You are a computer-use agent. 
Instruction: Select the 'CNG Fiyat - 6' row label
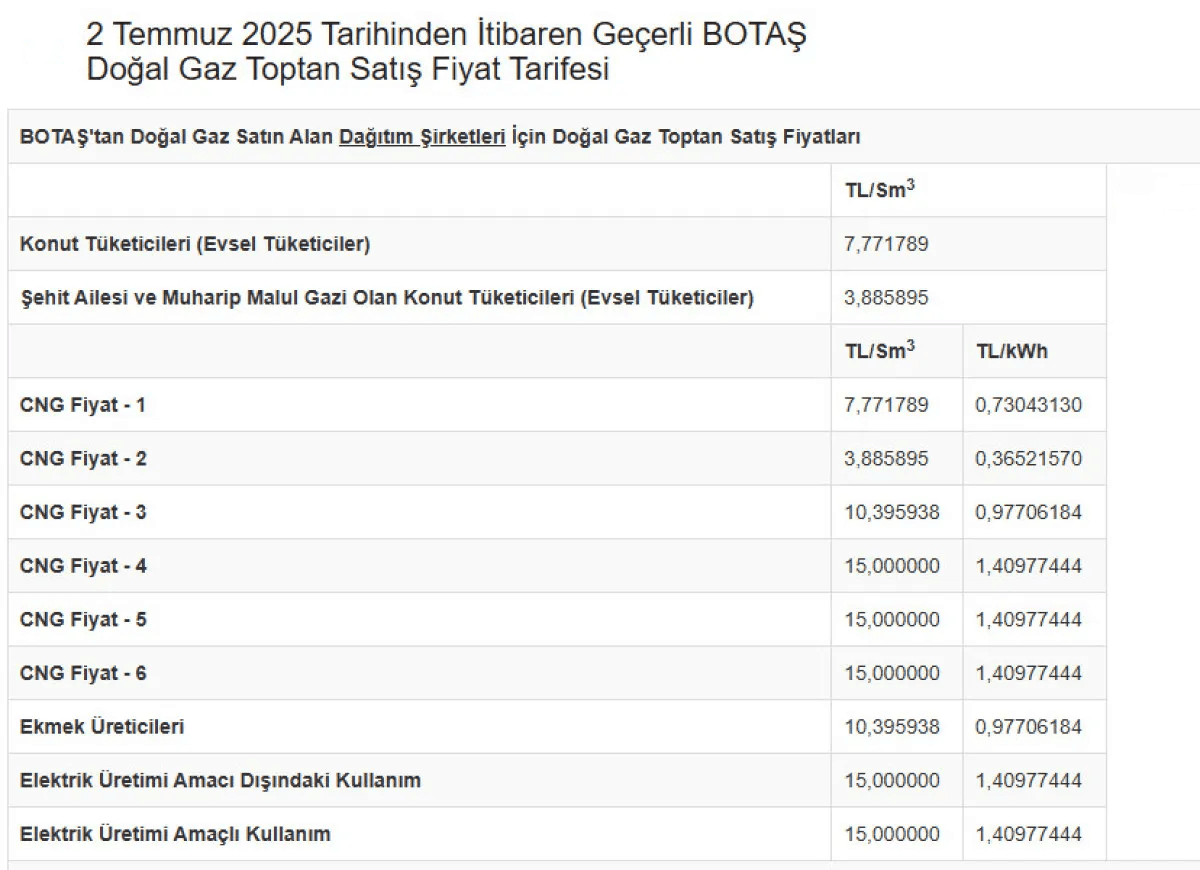coord(83,673)
